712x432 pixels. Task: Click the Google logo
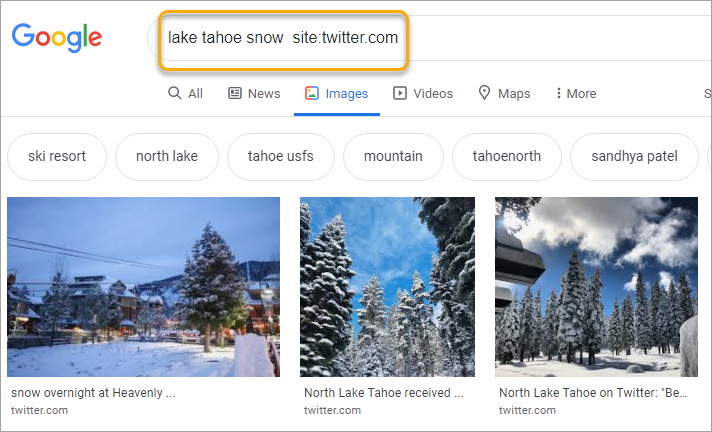click(57, 37)
